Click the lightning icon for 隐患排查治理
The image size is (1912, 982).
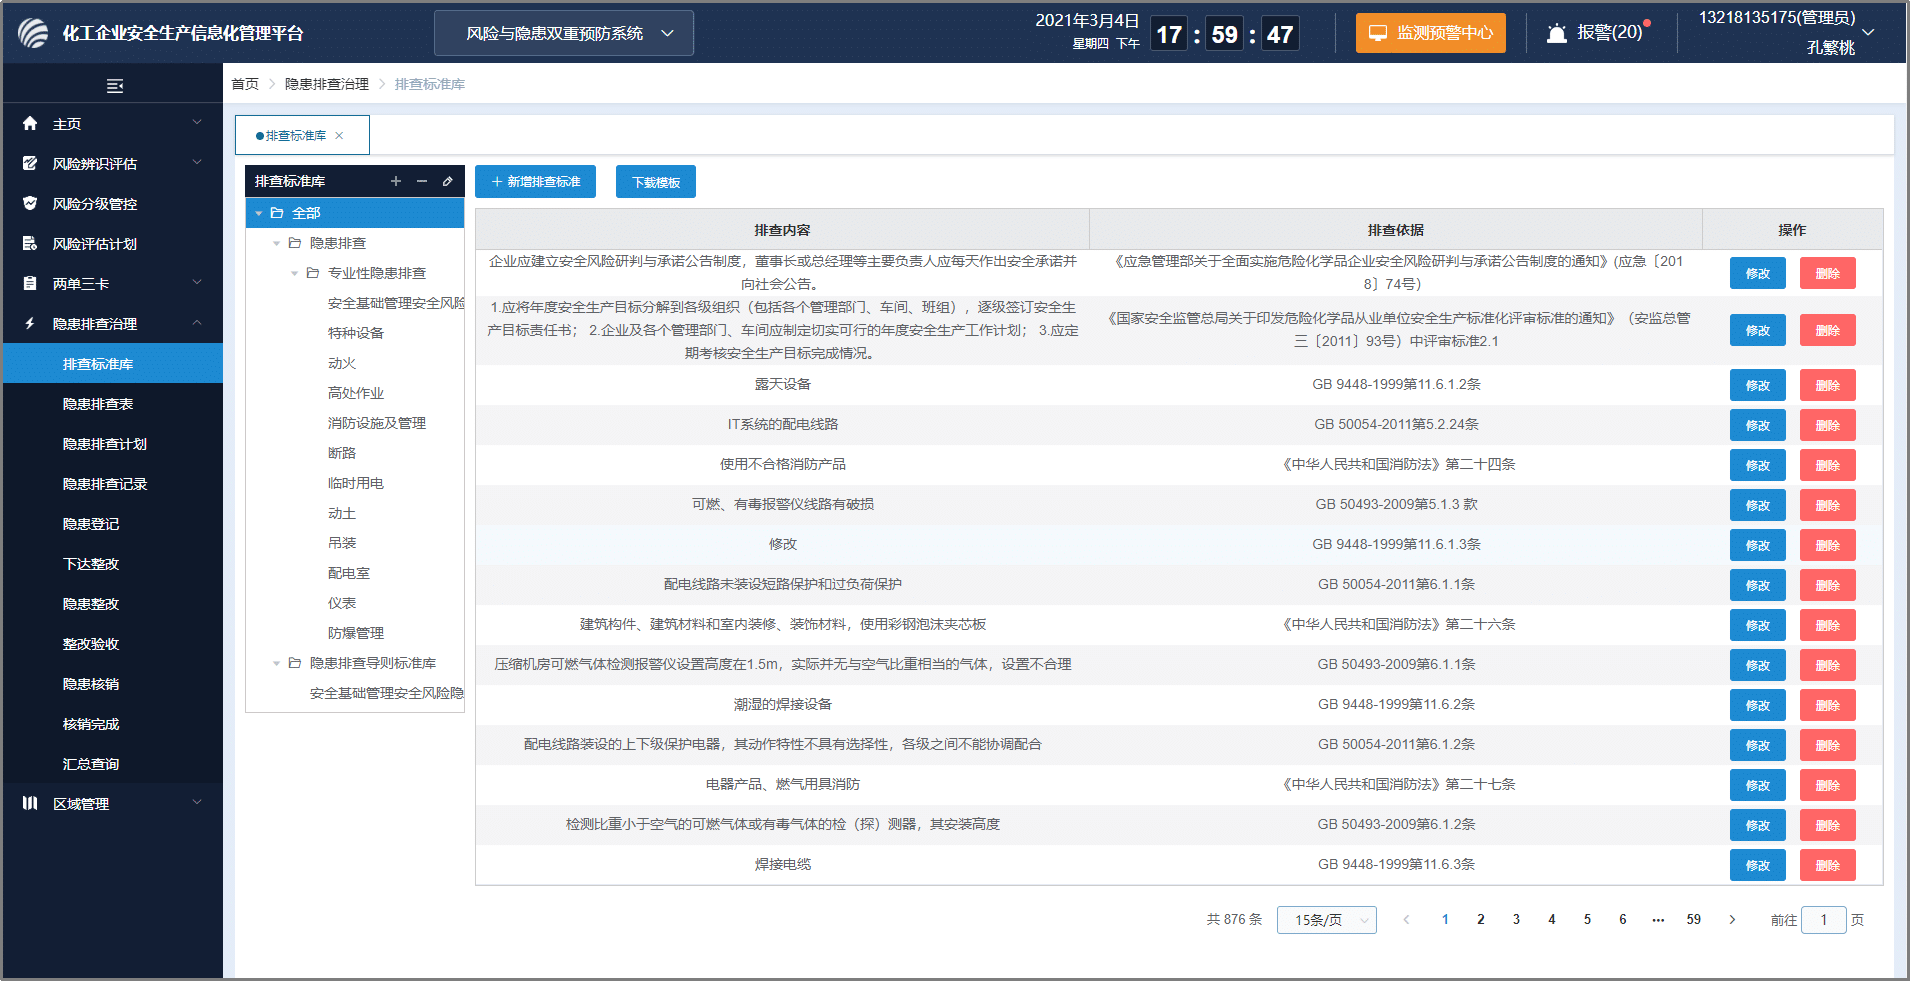[30, 323]
